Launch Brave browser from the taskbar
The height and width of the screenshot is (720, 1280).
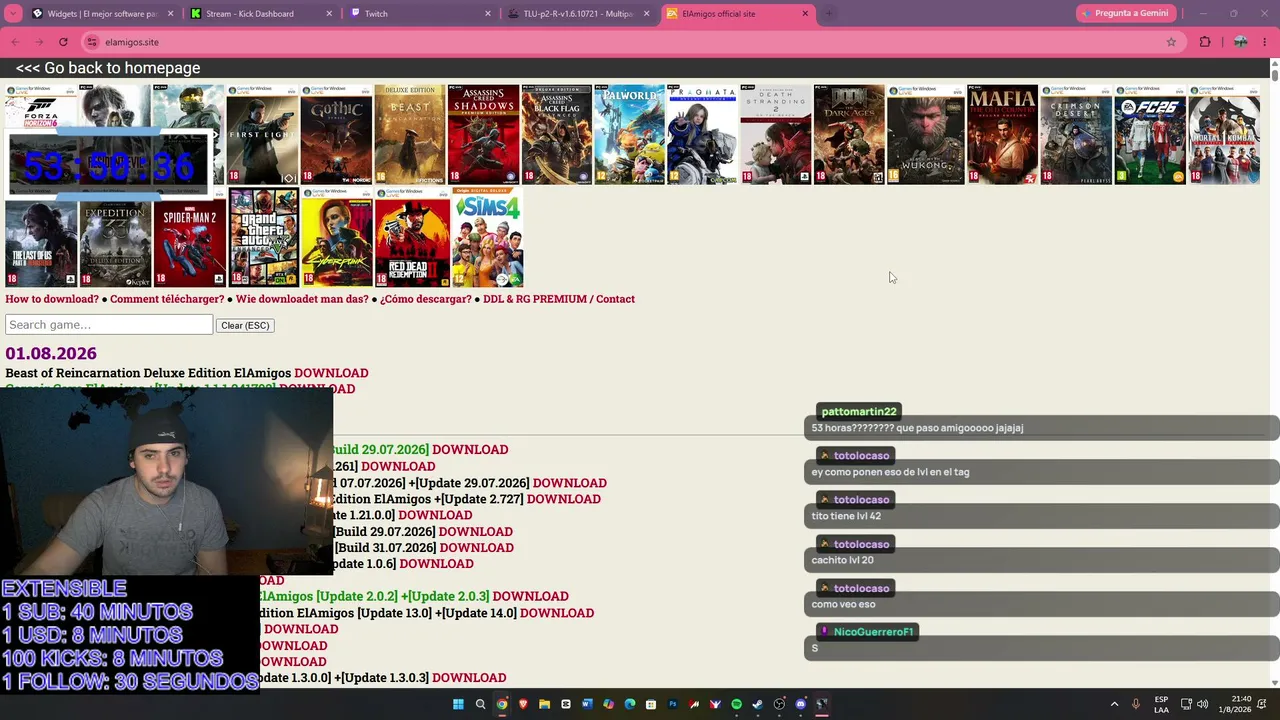click(x=523, y=704)
